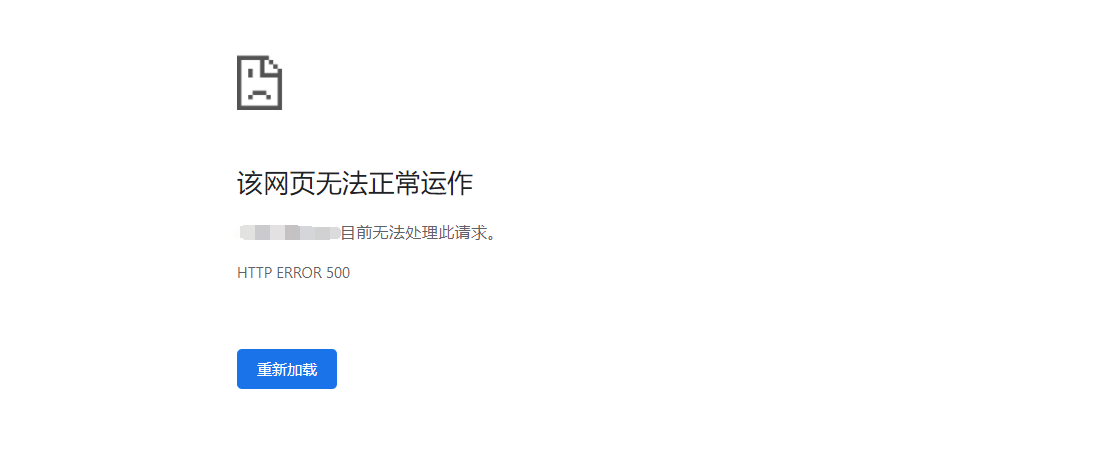Image resolution: width=1110 pixels, height=470 pixels.
Task: Reload the page with the 重新加载 button
Action: point(287,369)
